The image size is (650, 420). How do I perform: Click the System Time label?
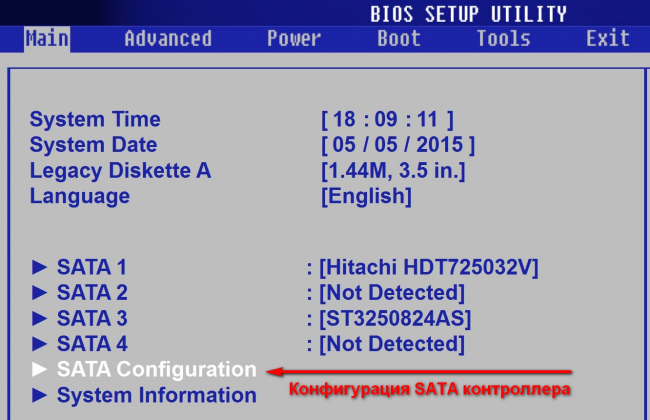click(95, 120)
